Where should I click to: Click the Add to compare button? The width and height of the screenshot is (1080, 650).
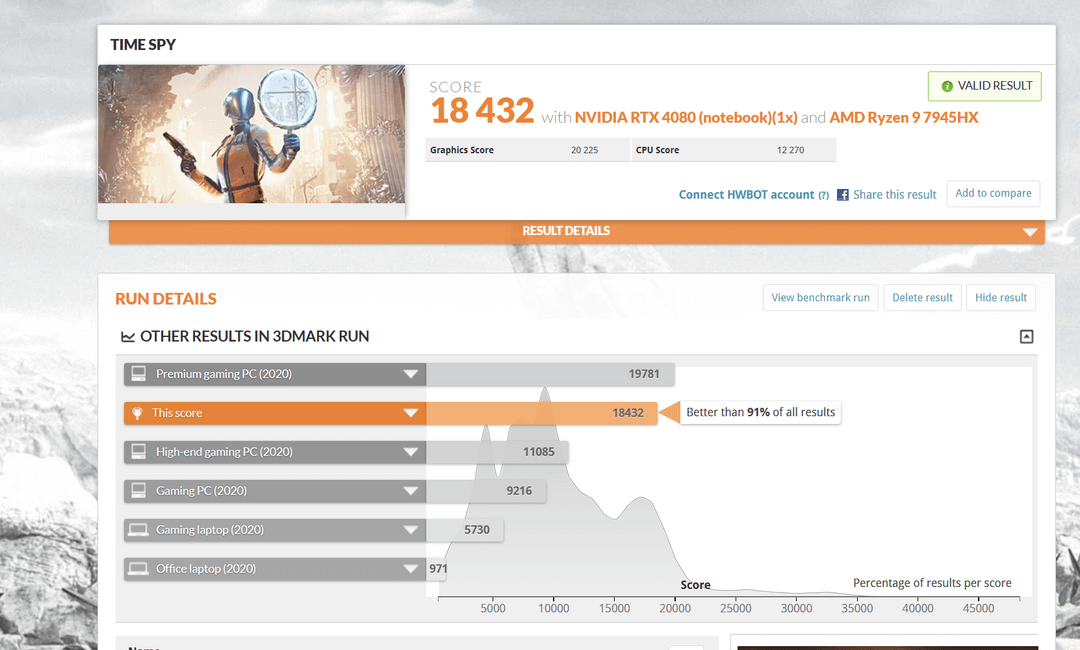[x=993, y=193]
